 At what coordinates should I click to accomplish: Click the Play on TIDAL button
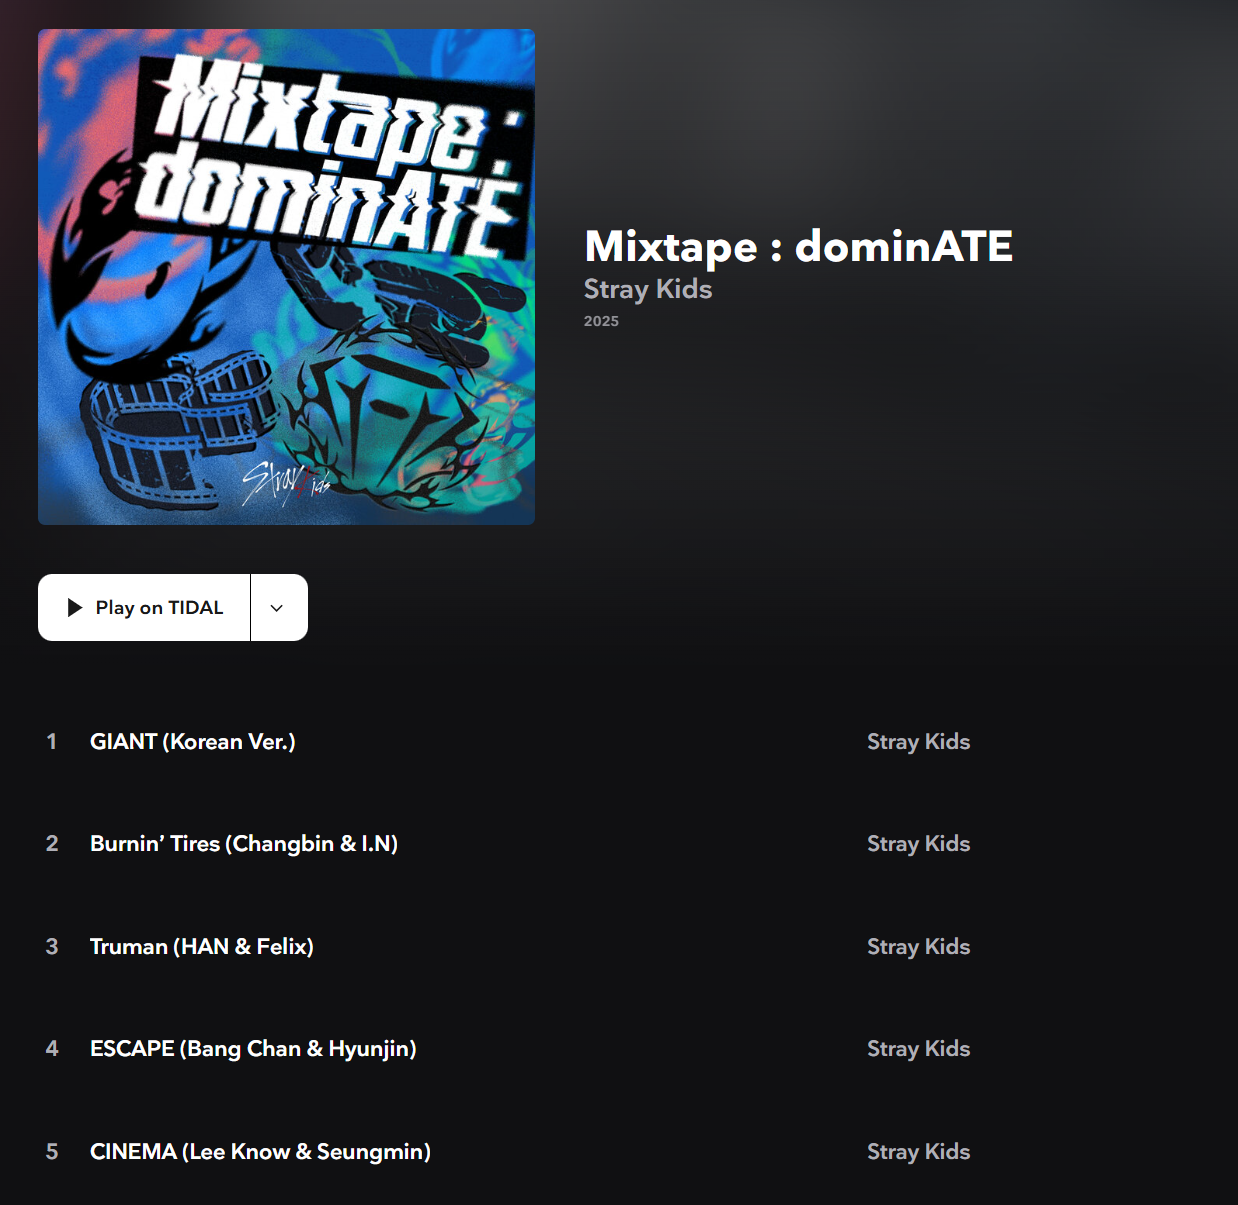(144, 607)
